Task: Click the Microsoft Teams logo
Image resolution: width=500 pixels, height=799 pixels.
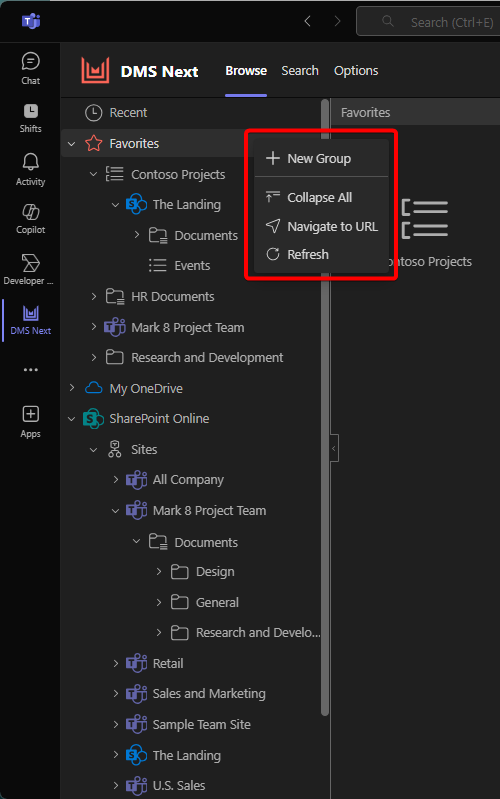Action: pyautogui.click(x=31, y=21)
